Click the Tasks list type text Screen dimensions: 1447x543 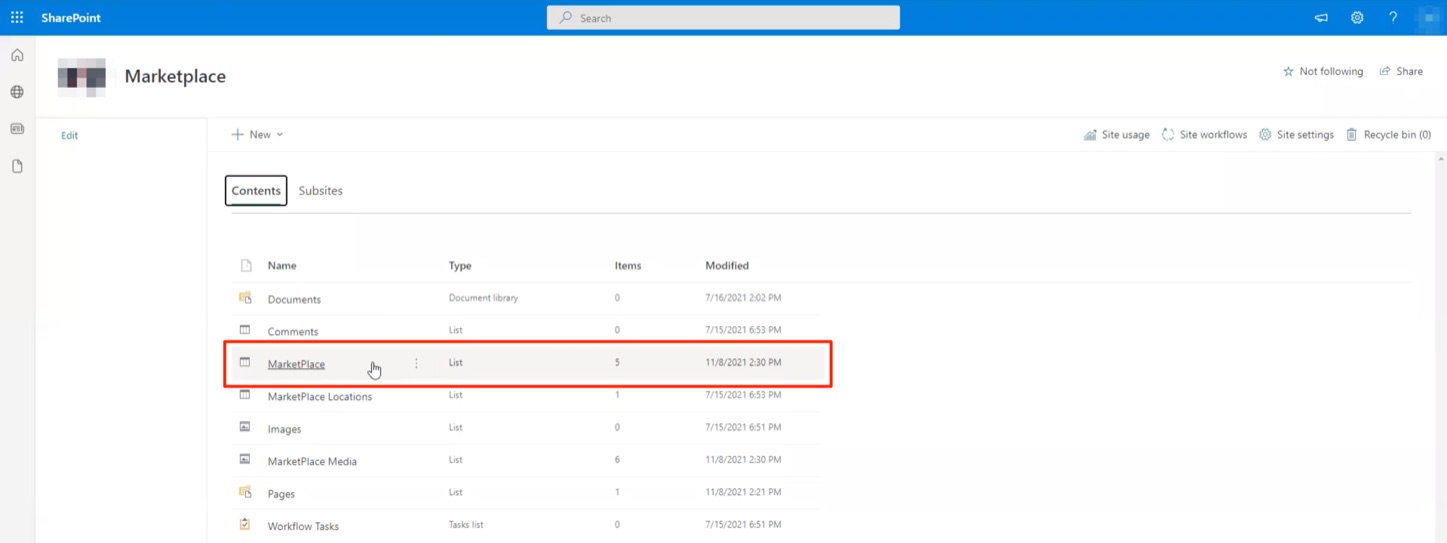tap(466, 524)
